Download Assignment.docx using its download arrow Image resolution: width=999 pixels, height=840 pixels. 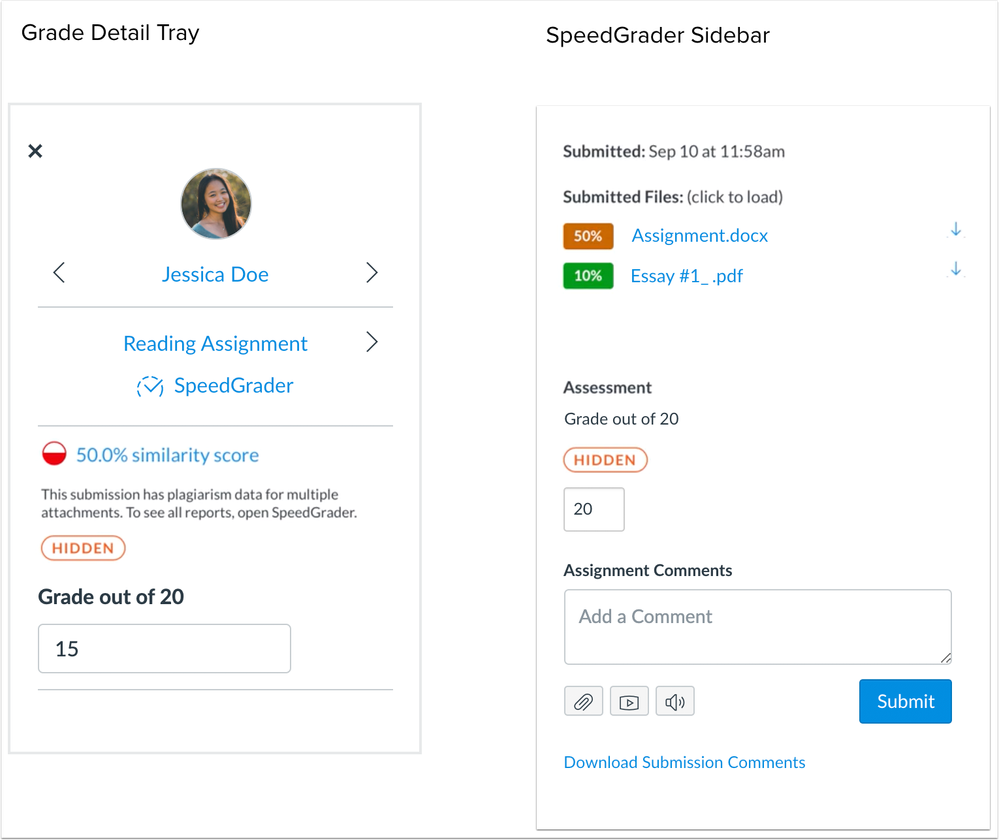pyautogui.click(x=955, y=229)
